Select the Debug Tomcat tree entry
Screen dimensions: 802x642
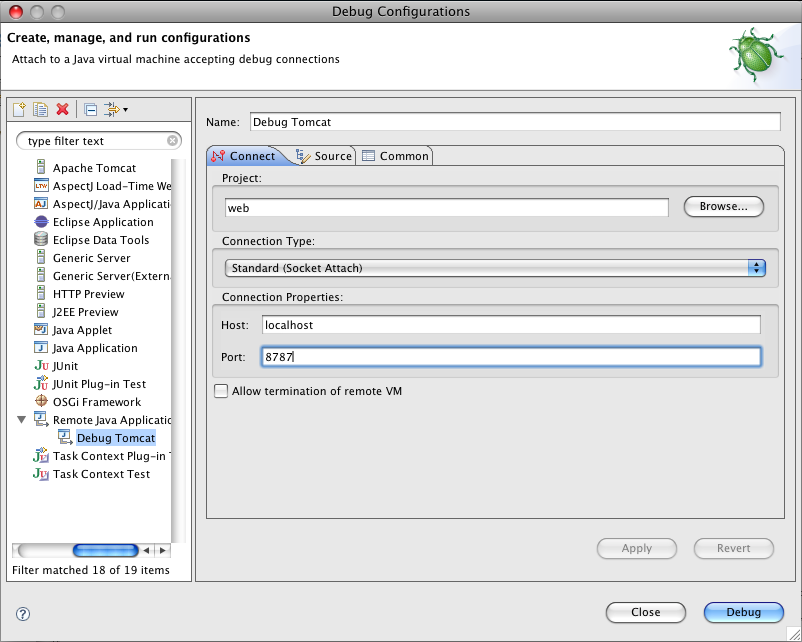(116, 438)
